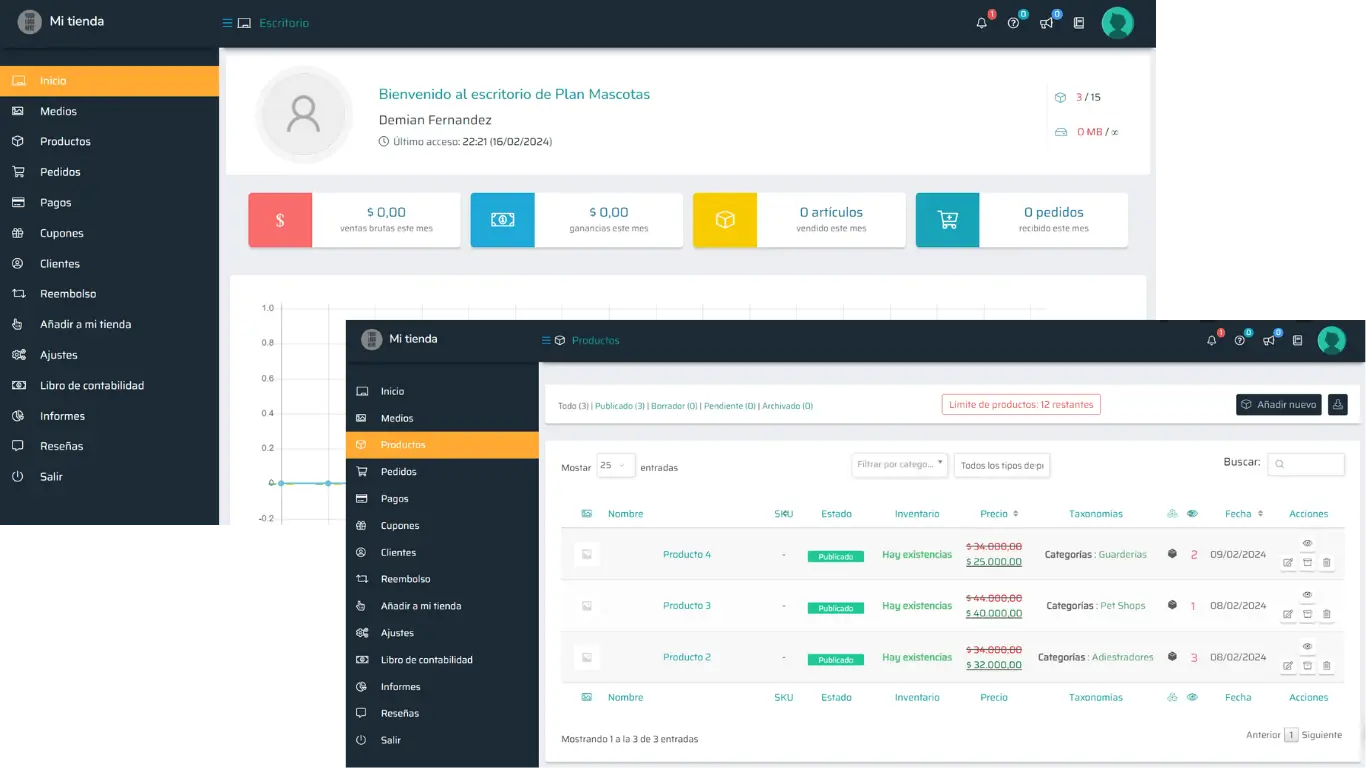Open Filtrar por categoría dropdown
This screenshot has height=768, width=1366.
pos(900,464)
